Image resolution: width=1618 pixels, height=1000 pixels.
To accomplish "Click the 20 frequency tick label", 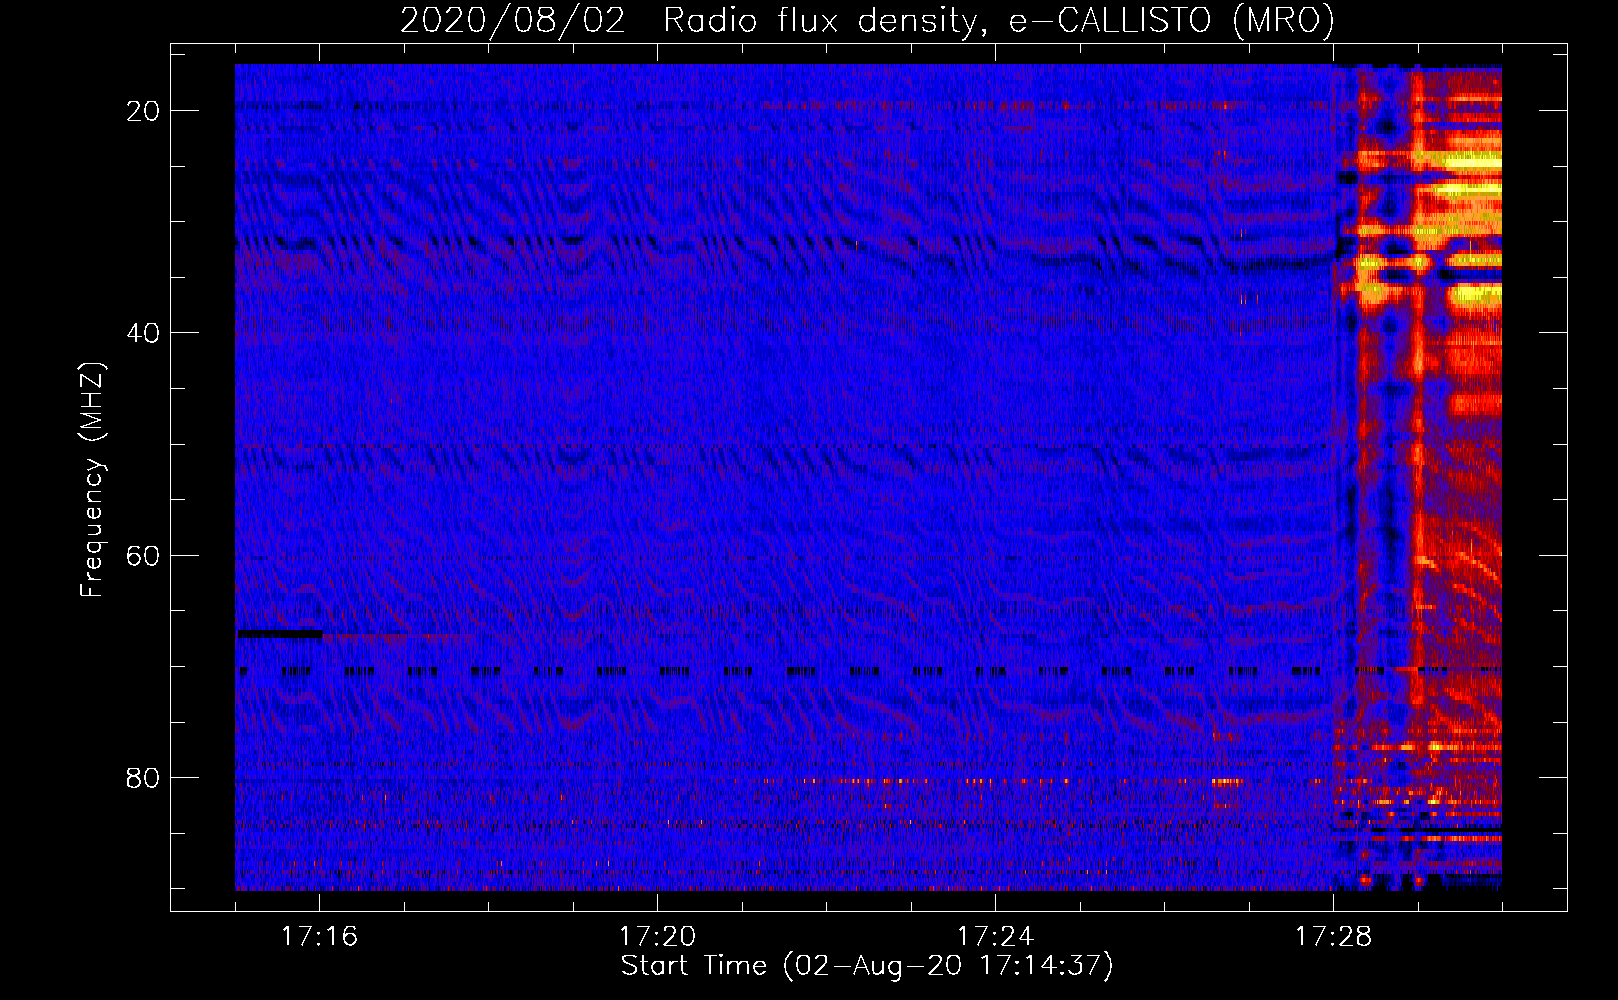I will coord(143,111).
